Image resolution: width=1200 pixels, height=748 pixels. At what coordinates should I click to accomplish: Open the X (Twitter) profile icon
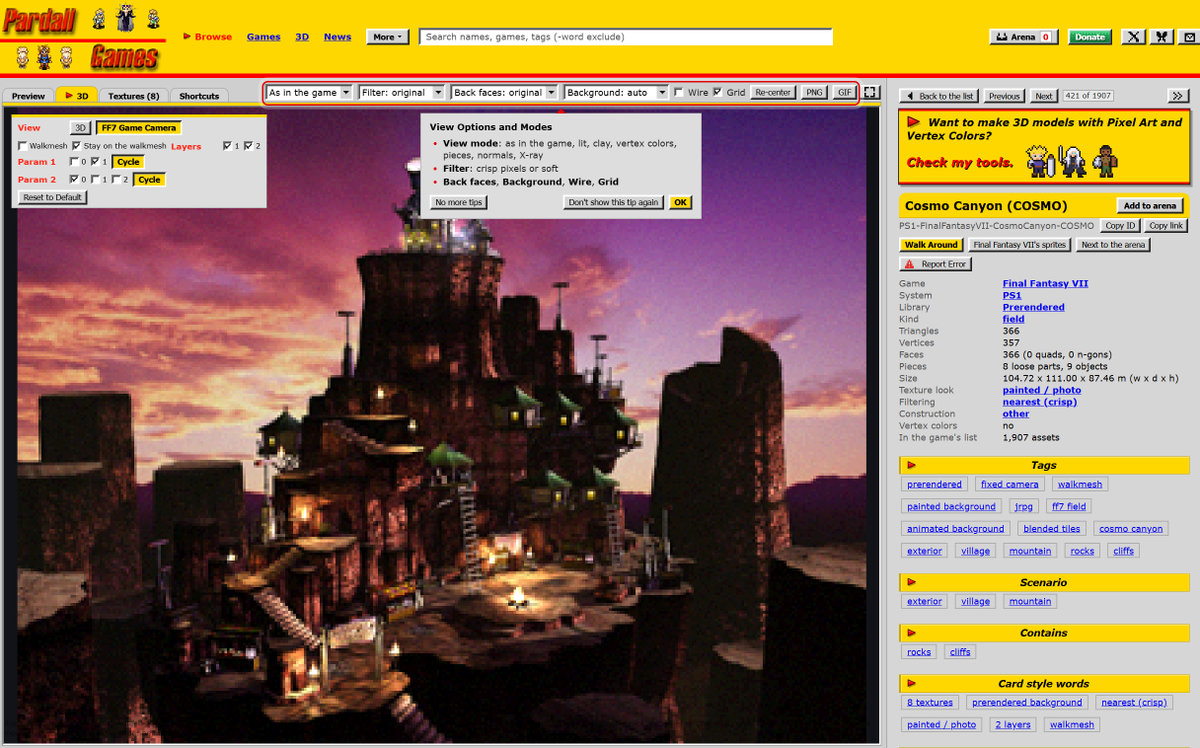tap(1133, 37)
